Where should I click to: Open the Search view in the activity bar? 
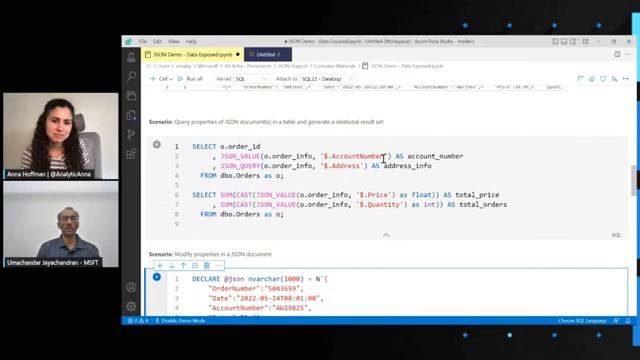[131, 76]
